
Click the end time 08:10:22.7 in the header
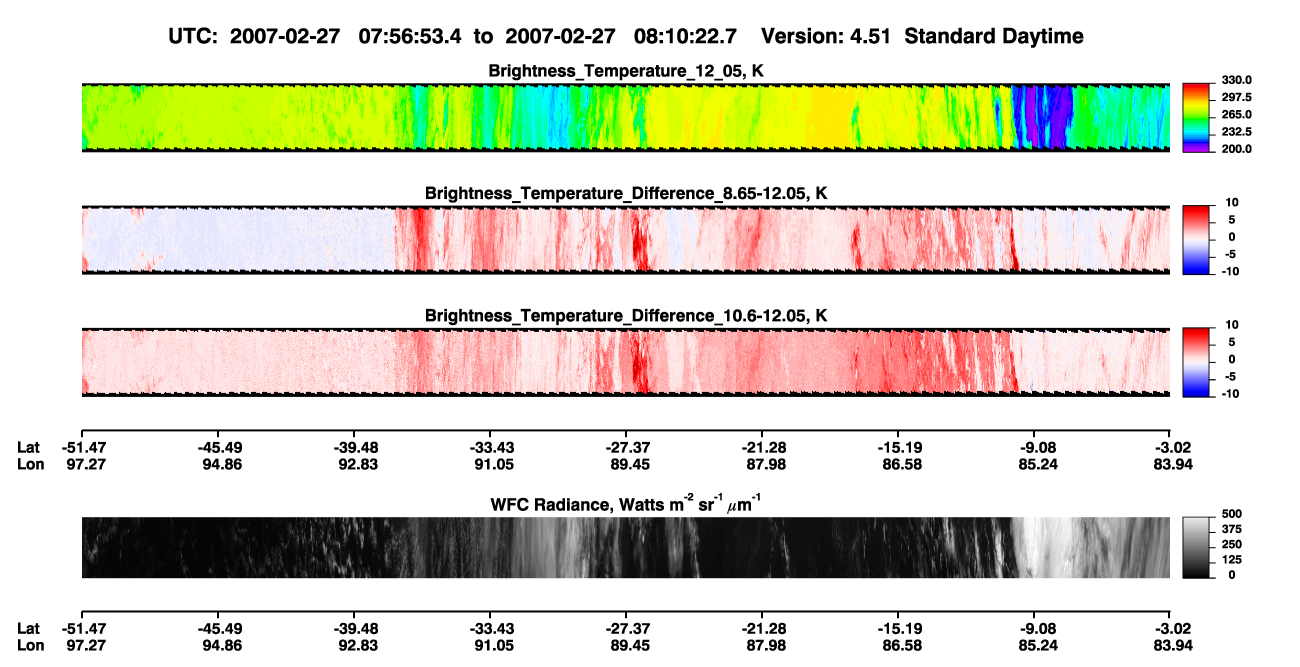(686, 37)
